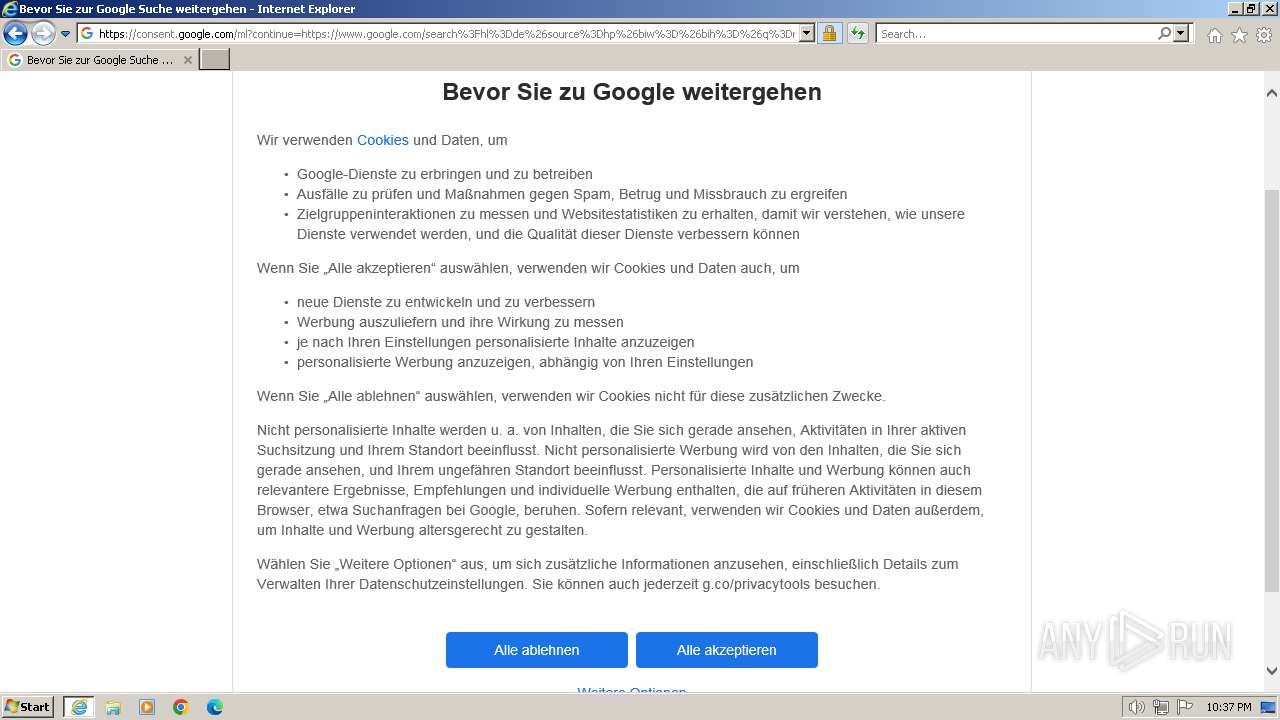
Task: Open the Cookies link
Action: click(382, 140)
